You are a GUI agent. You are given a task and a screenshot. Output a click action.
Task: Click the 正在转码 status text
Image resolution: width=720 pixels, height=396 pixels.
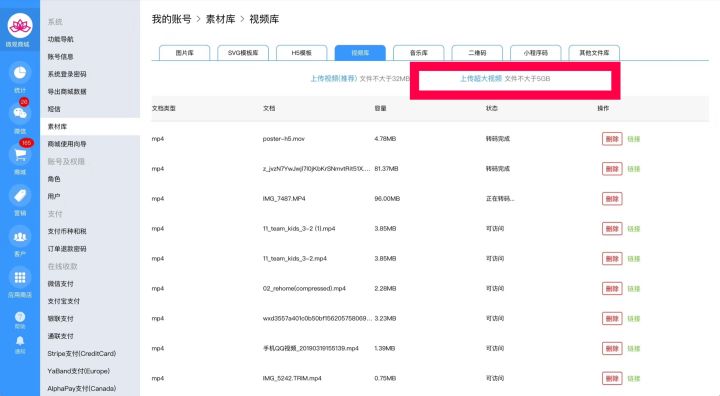click(x=500, y=198)
